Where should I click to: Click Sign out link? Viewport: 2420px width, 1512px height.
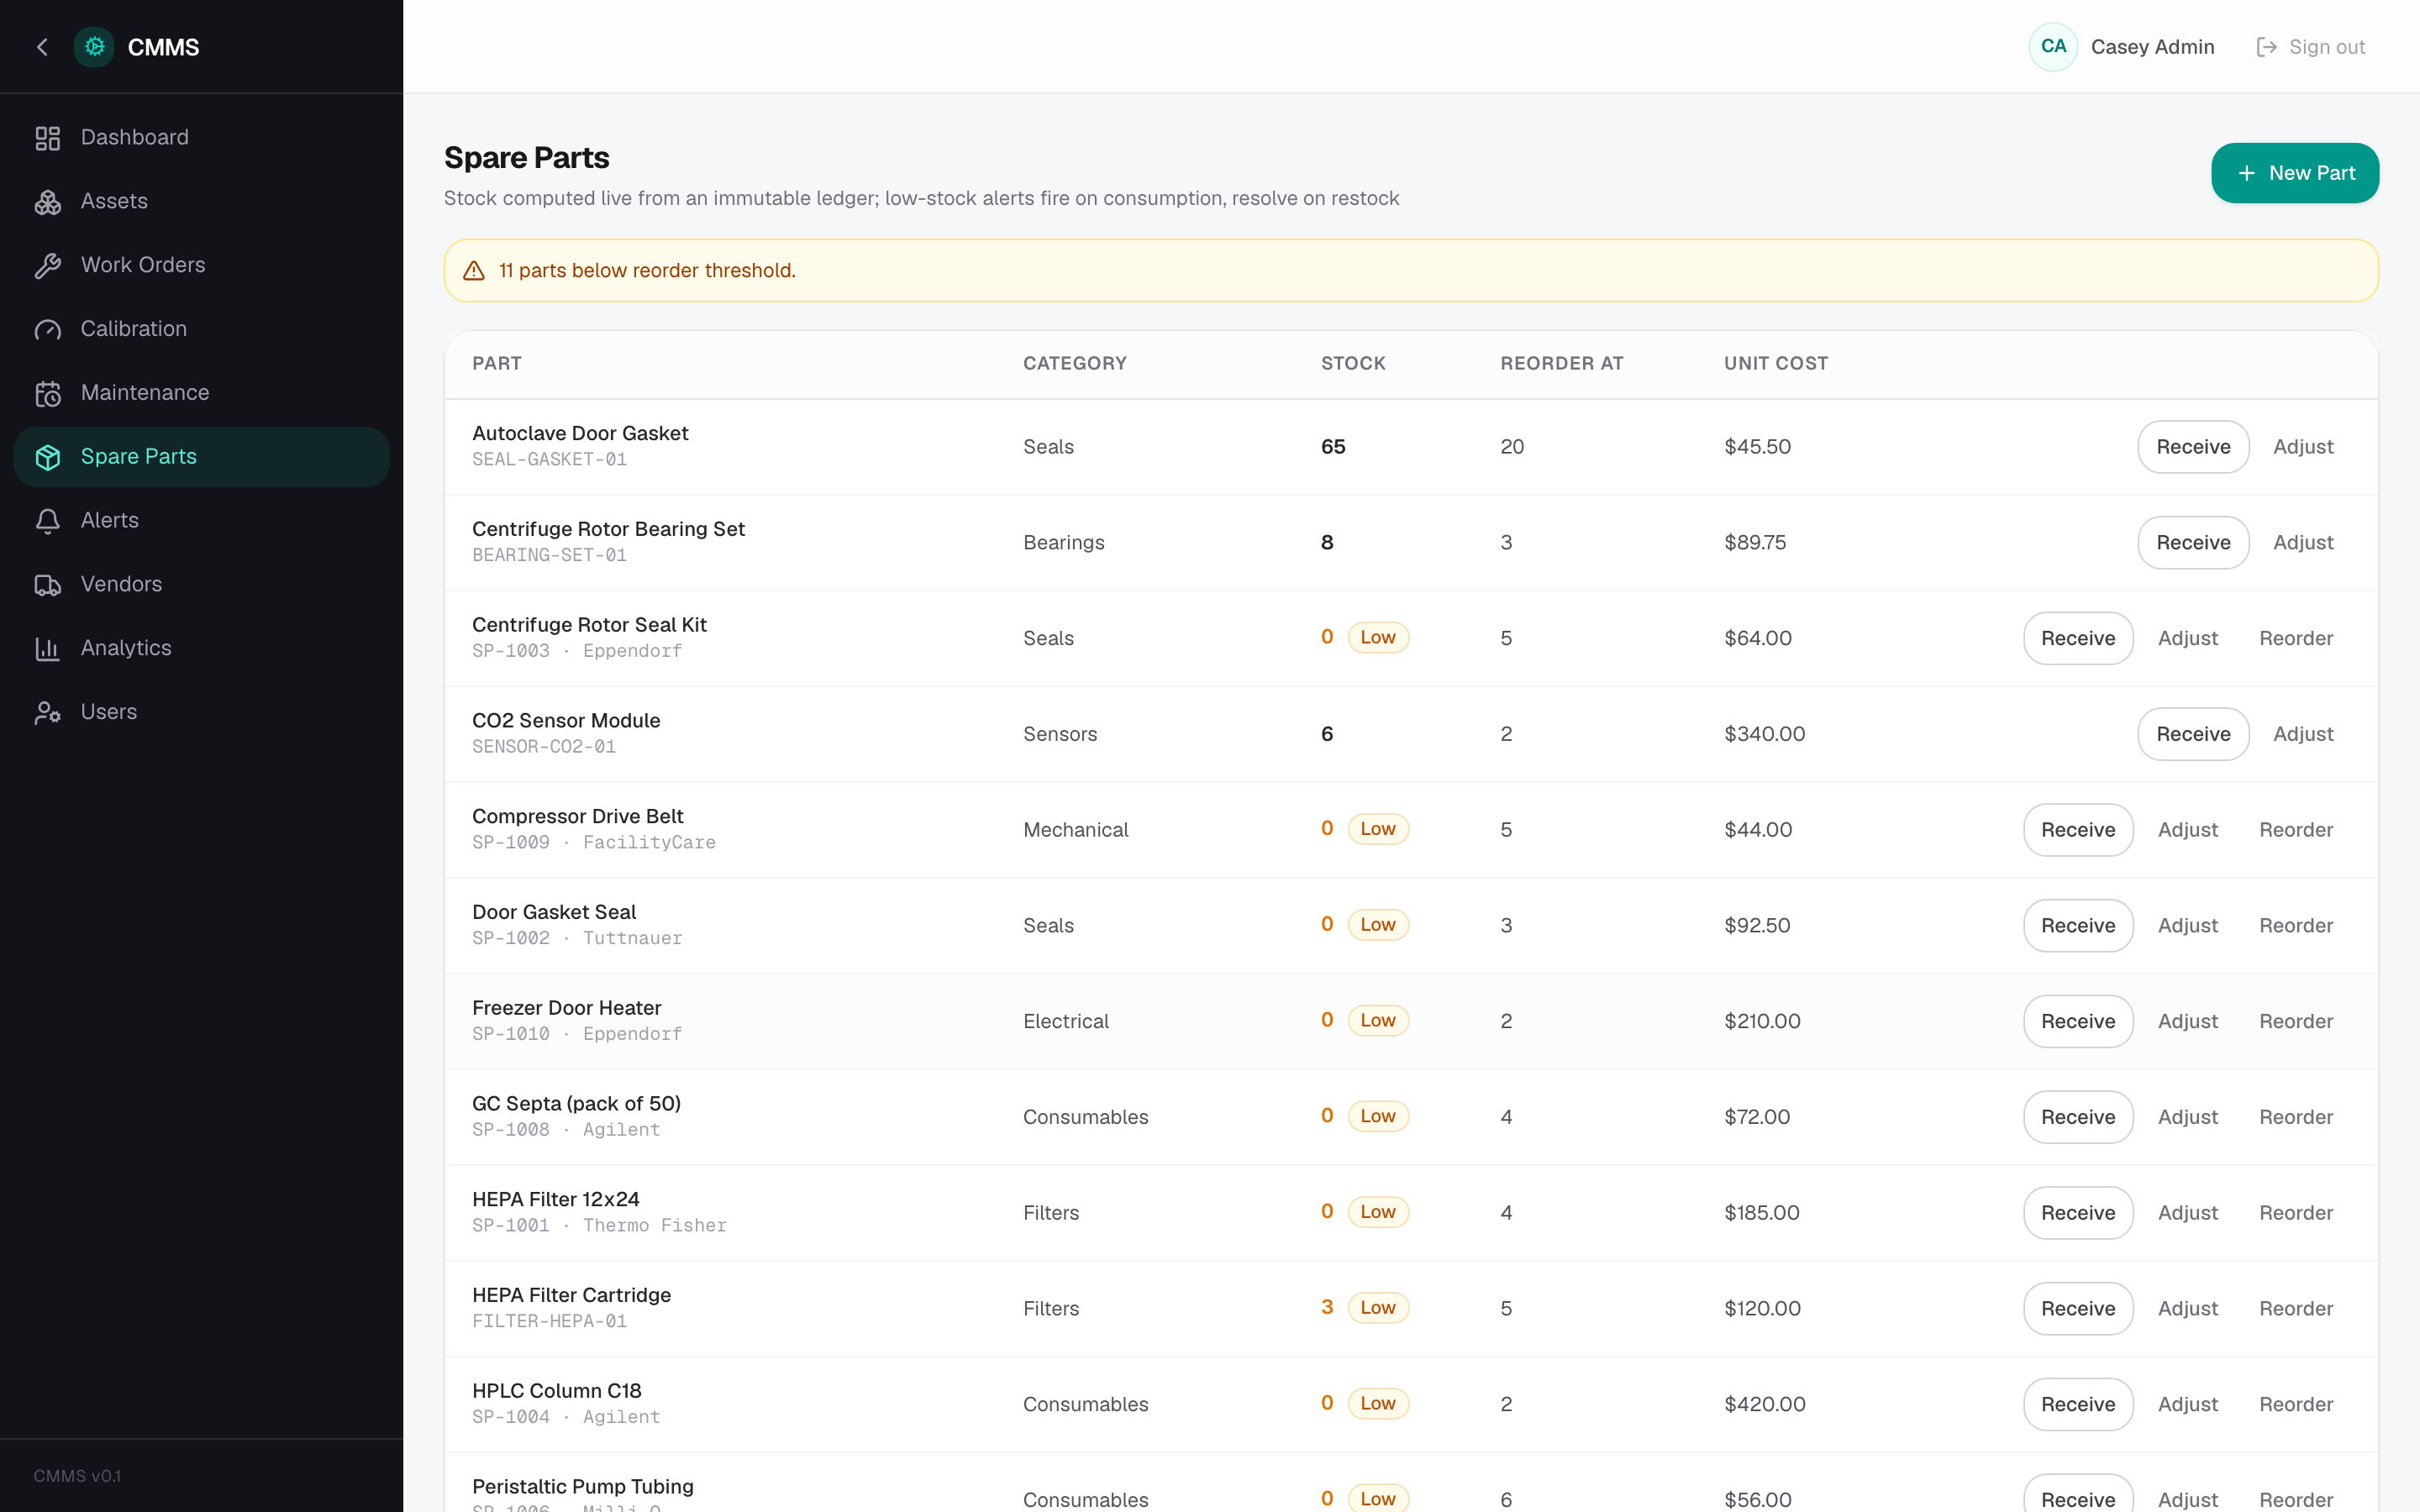pyautogui.click(x=2310, y=47)
